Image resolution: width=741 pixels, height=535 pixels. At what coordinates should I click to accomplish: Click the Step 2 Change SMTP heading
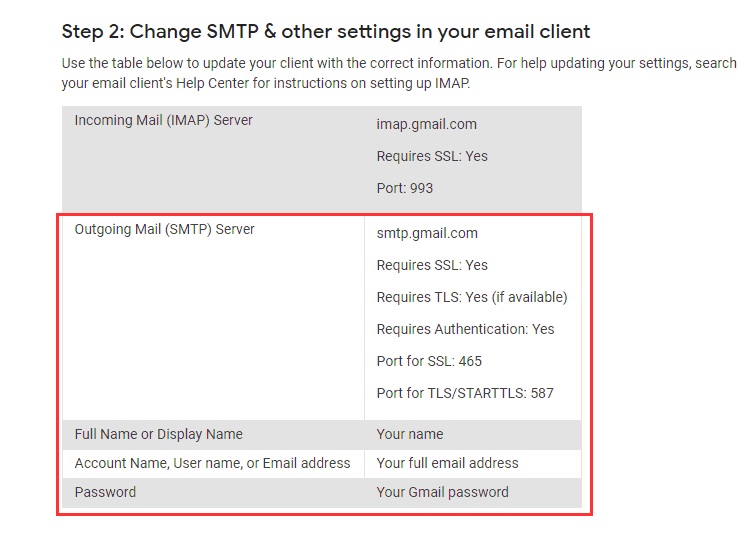click(x=326, y=31)
